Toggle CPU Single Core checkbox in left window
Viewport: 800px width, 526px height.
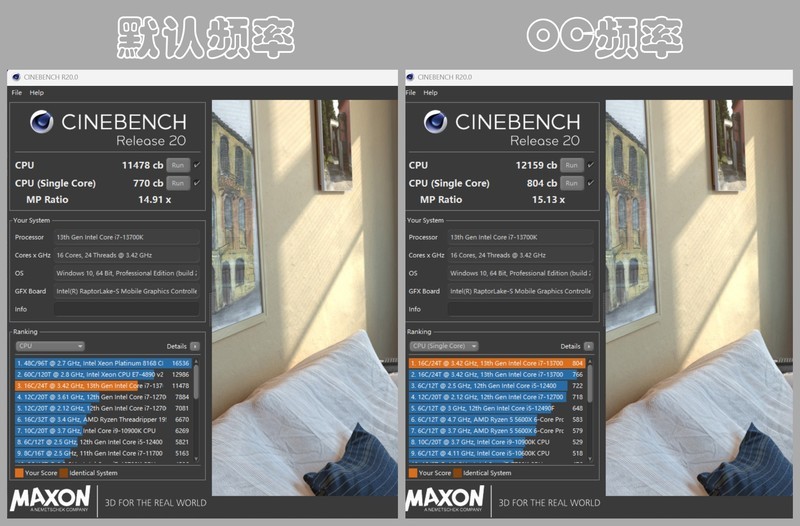(x=196, y=183)
